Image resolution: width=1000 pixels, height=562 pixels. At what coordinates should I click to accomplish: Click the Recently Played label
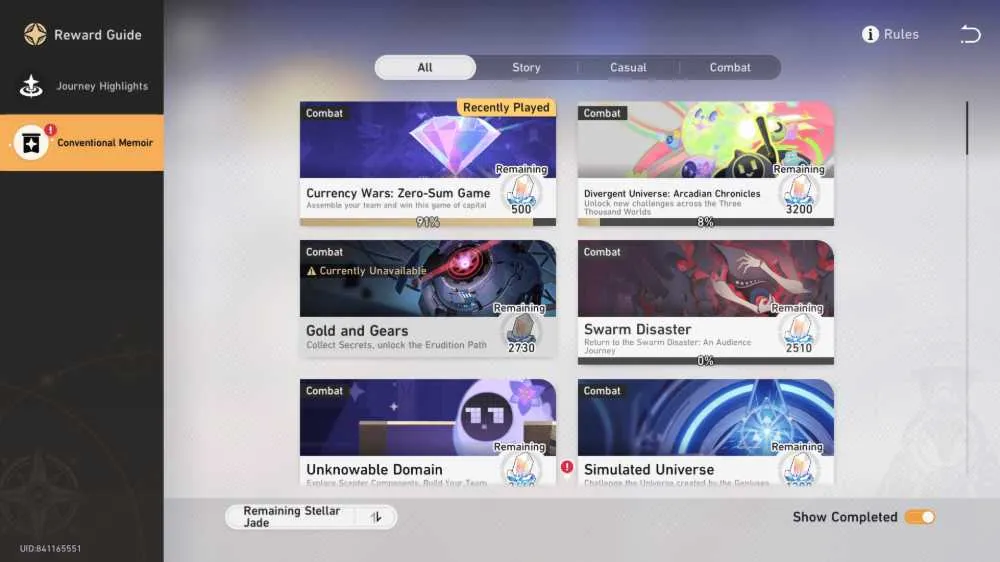coord(506,107)
